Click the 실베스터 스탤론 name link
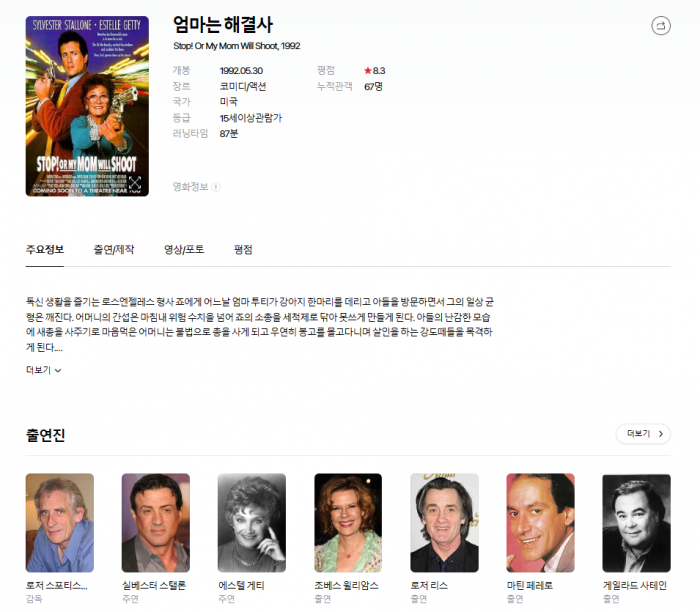 coord(155,585)
